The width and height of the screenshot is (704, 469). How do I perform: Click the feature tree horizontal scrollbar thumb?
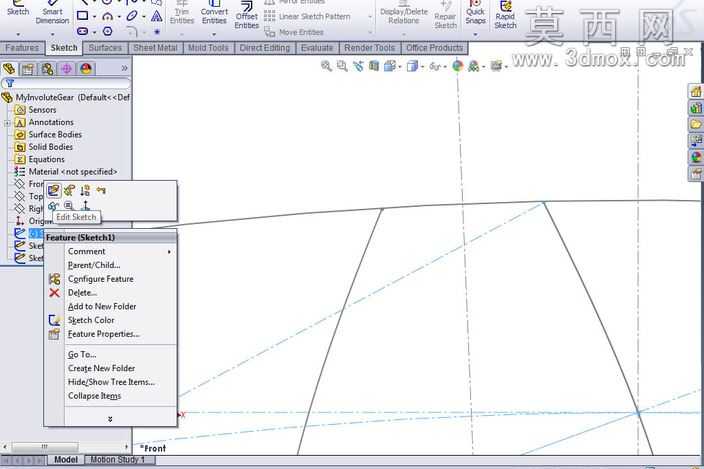(44, 447)
